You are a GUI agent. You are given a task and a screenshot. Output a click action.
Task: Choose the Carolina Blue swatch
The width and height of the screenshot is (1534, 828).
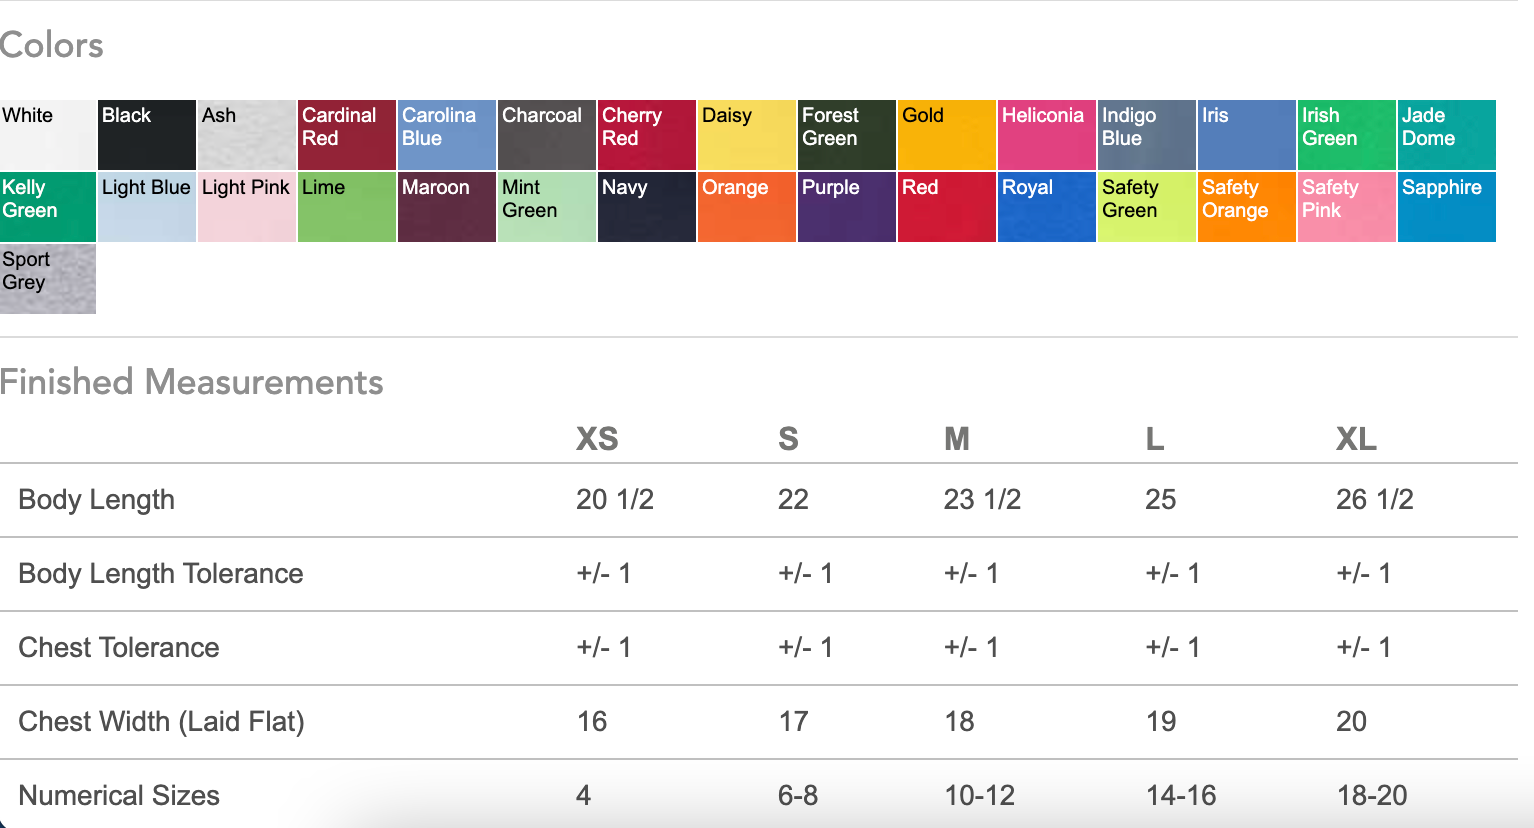tap(447, 135)
